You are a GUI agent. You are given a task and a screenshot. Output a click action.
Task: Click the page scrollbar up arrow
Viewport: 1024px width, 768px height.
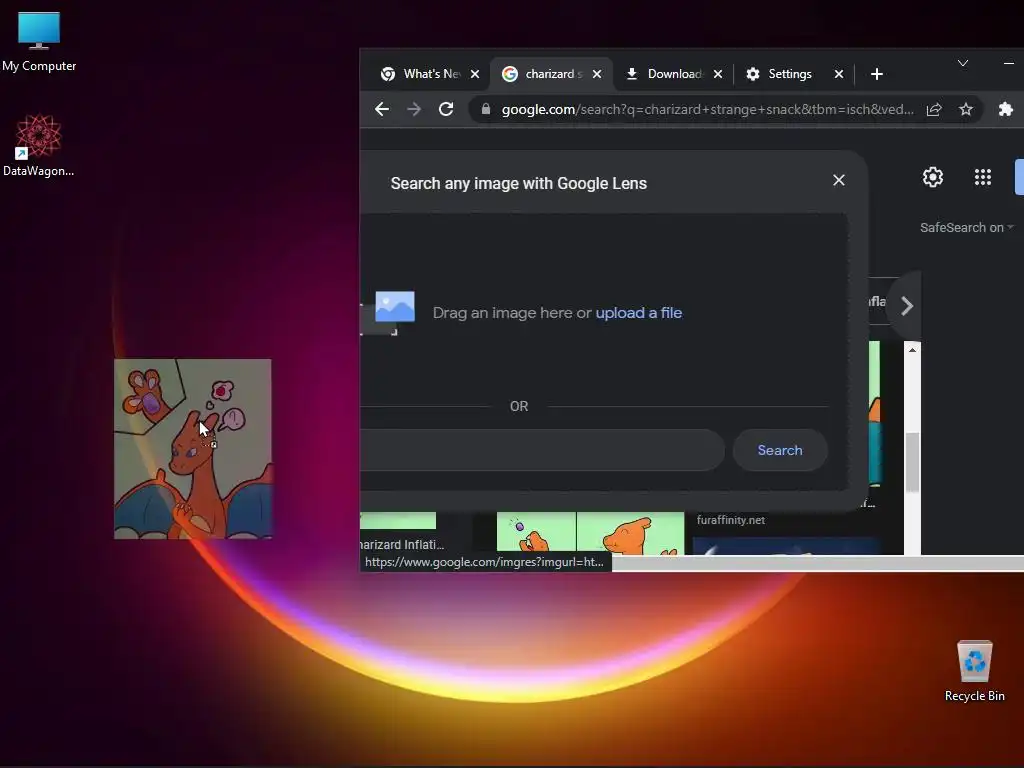coord(912,350)
